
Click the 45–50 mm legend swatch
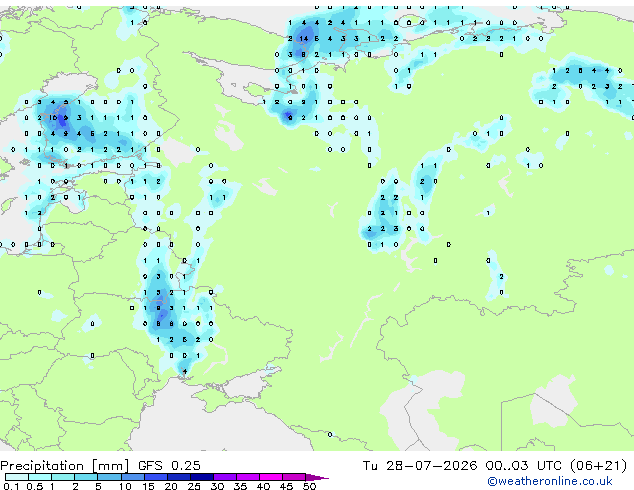294,477
